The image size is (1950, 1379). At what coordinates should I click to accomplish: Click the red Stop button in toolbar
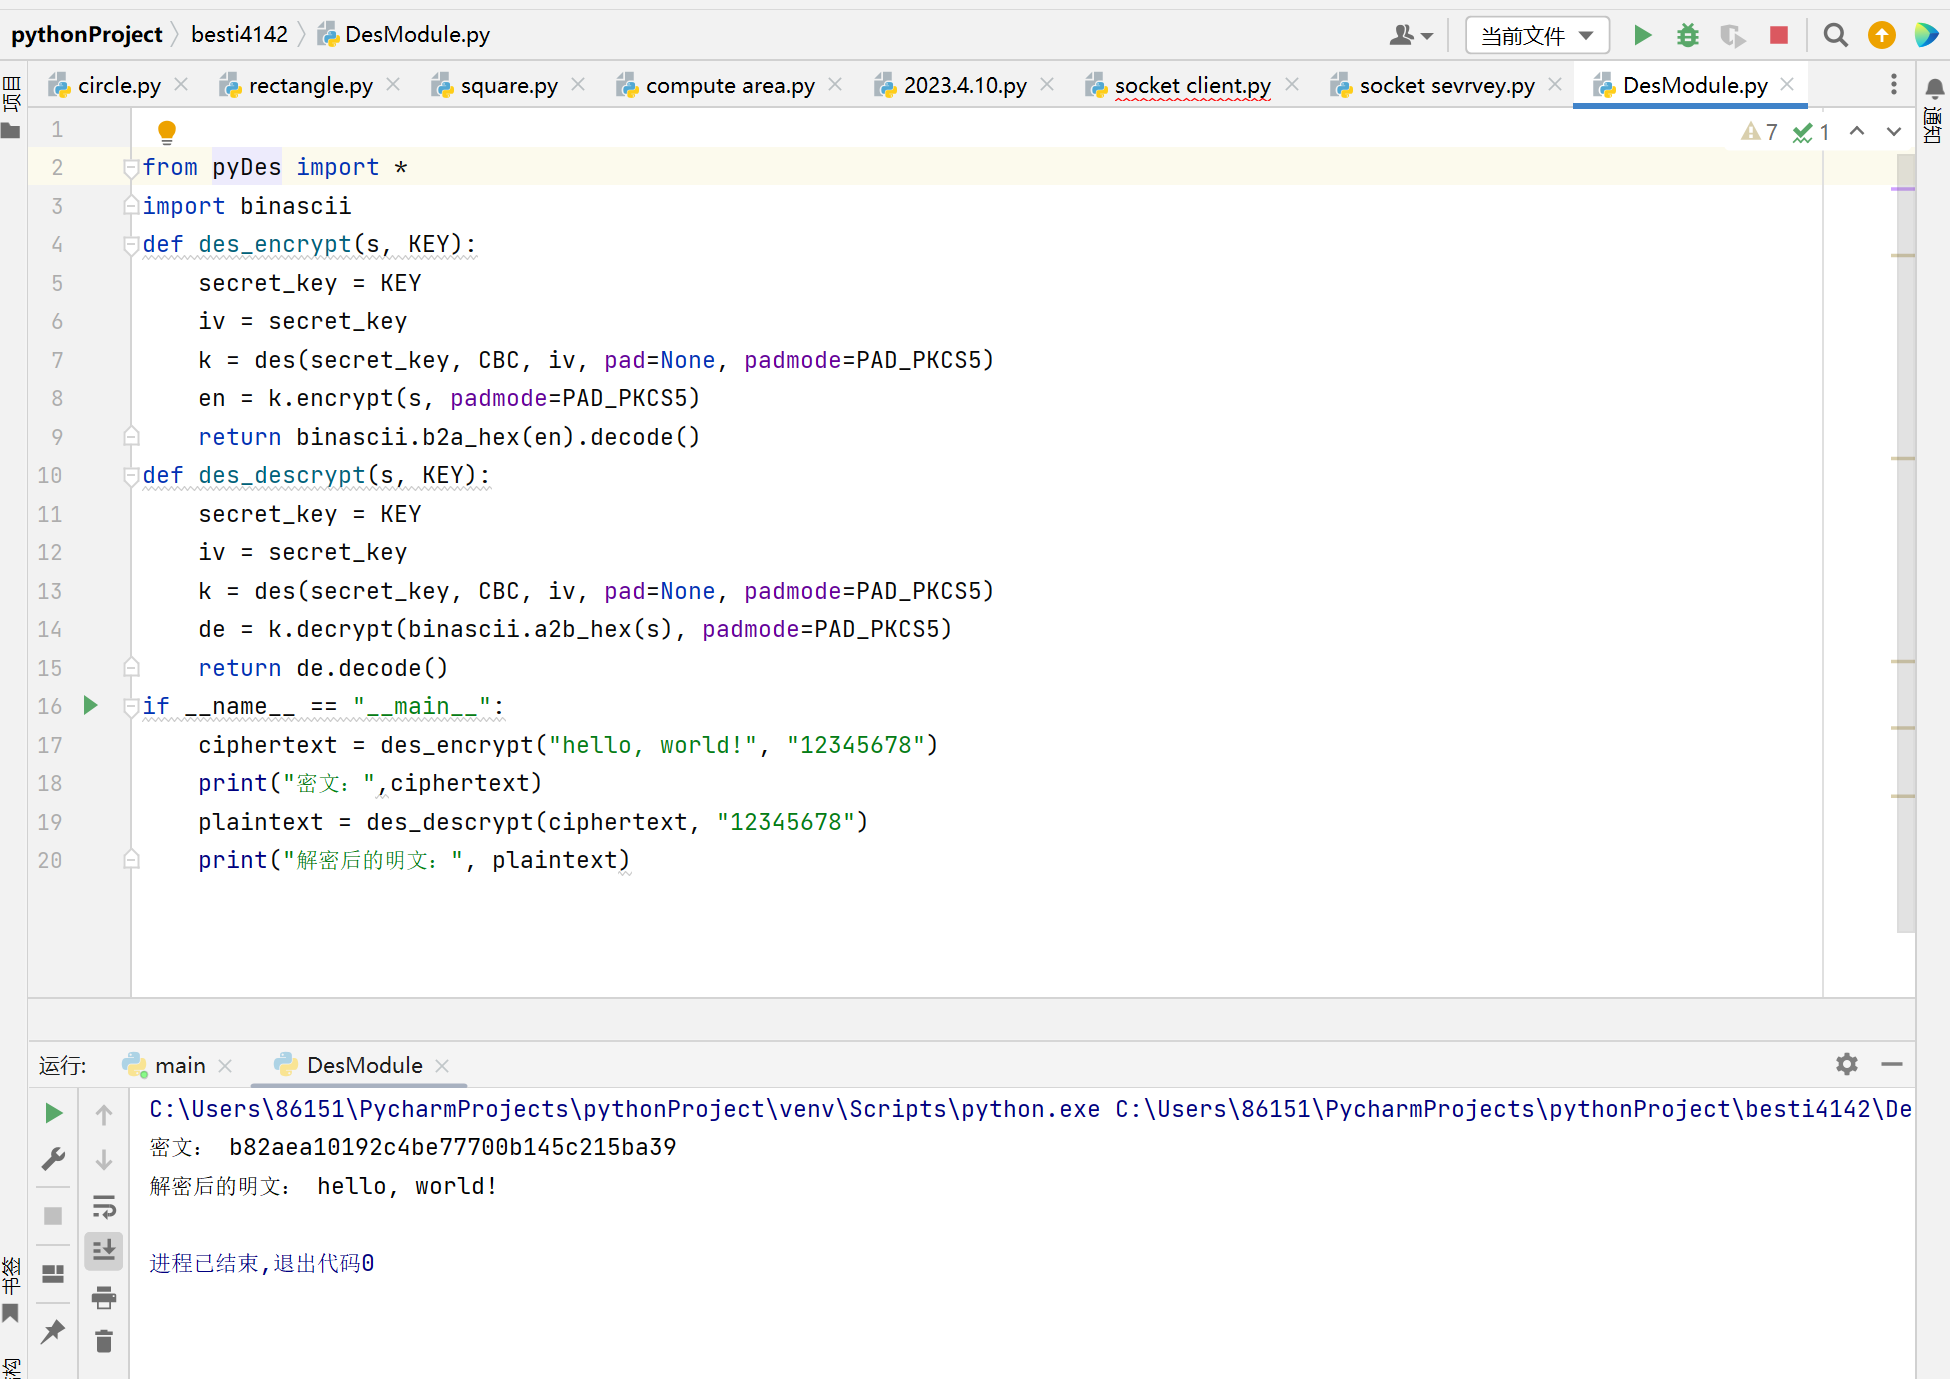pos(1778,36)
